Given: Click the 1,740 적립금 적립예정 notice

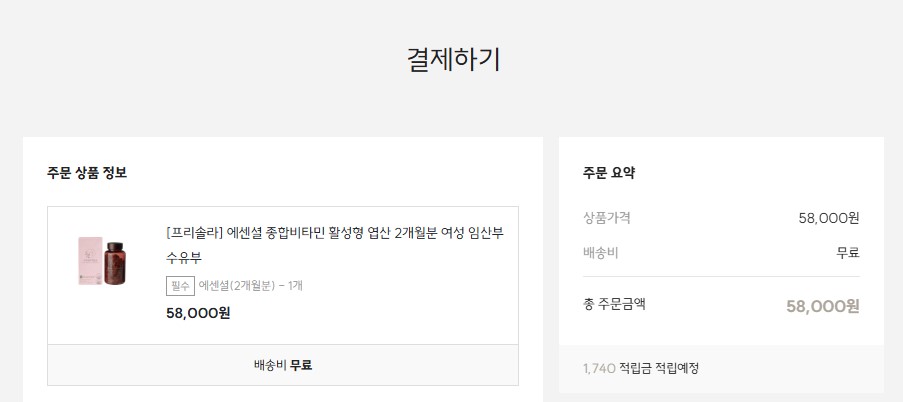Looking at the screenshot, I should 641,368.
